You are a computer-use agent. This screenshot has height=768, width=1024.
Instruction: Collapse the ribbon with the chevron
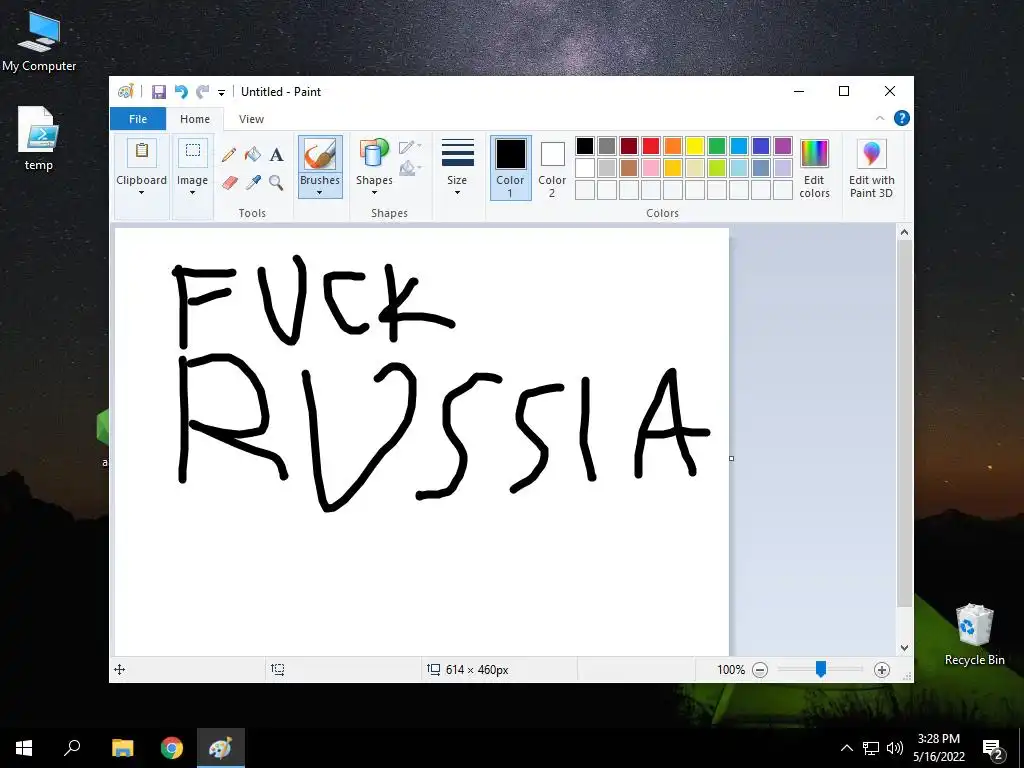tap(880, 118)
